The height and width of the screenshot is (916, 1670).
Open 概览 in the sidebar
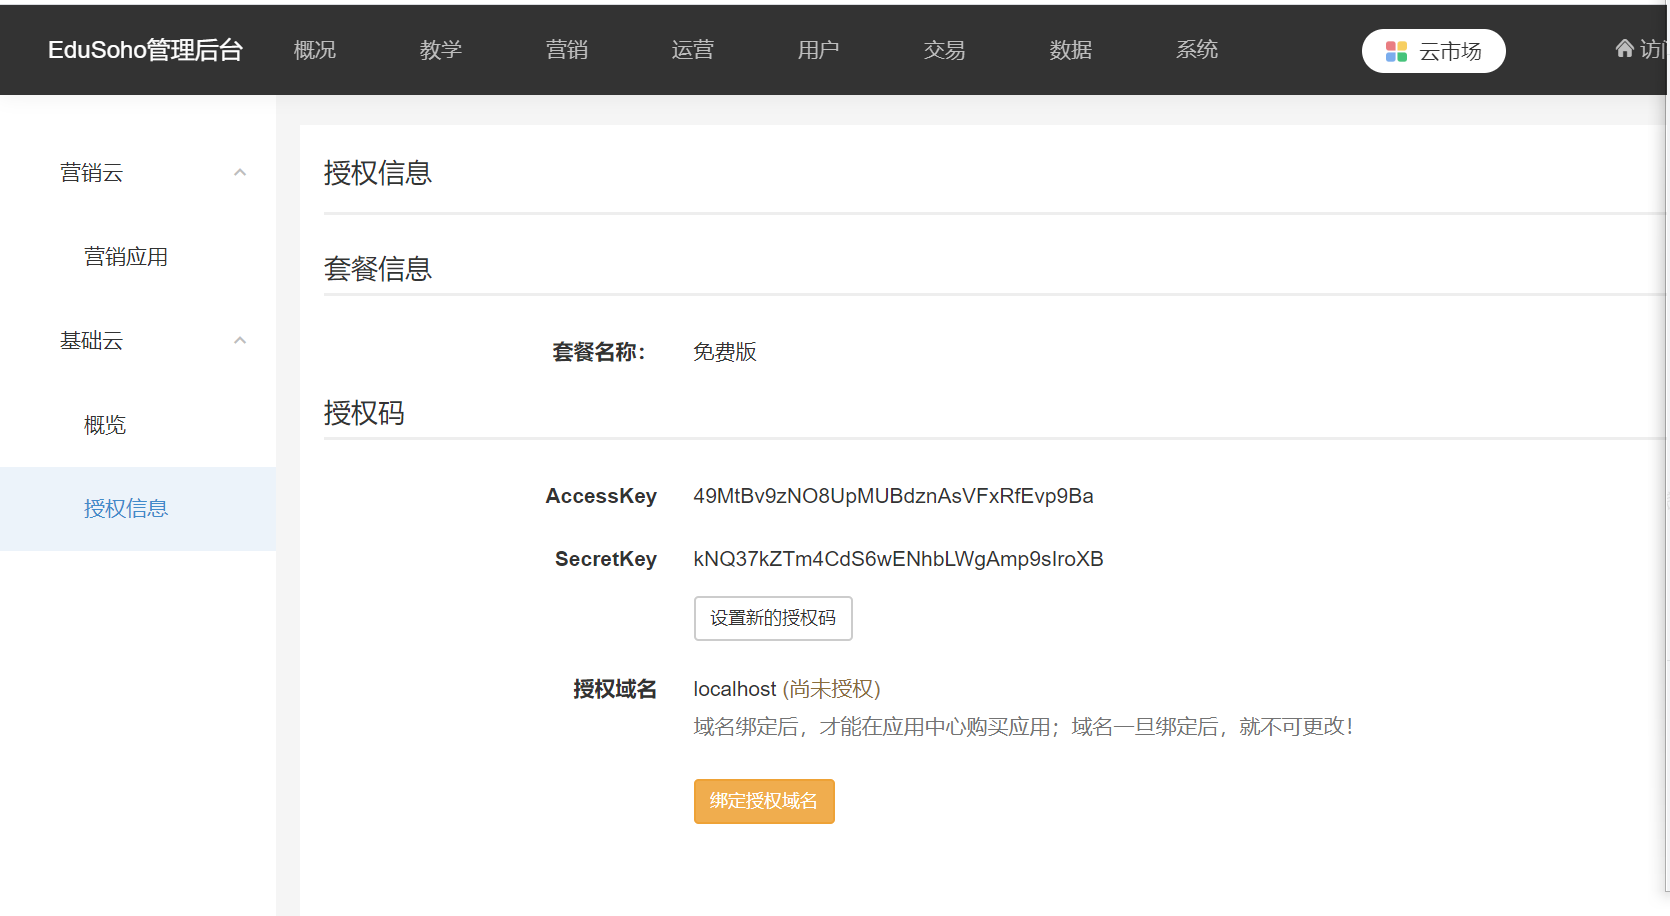105,425
